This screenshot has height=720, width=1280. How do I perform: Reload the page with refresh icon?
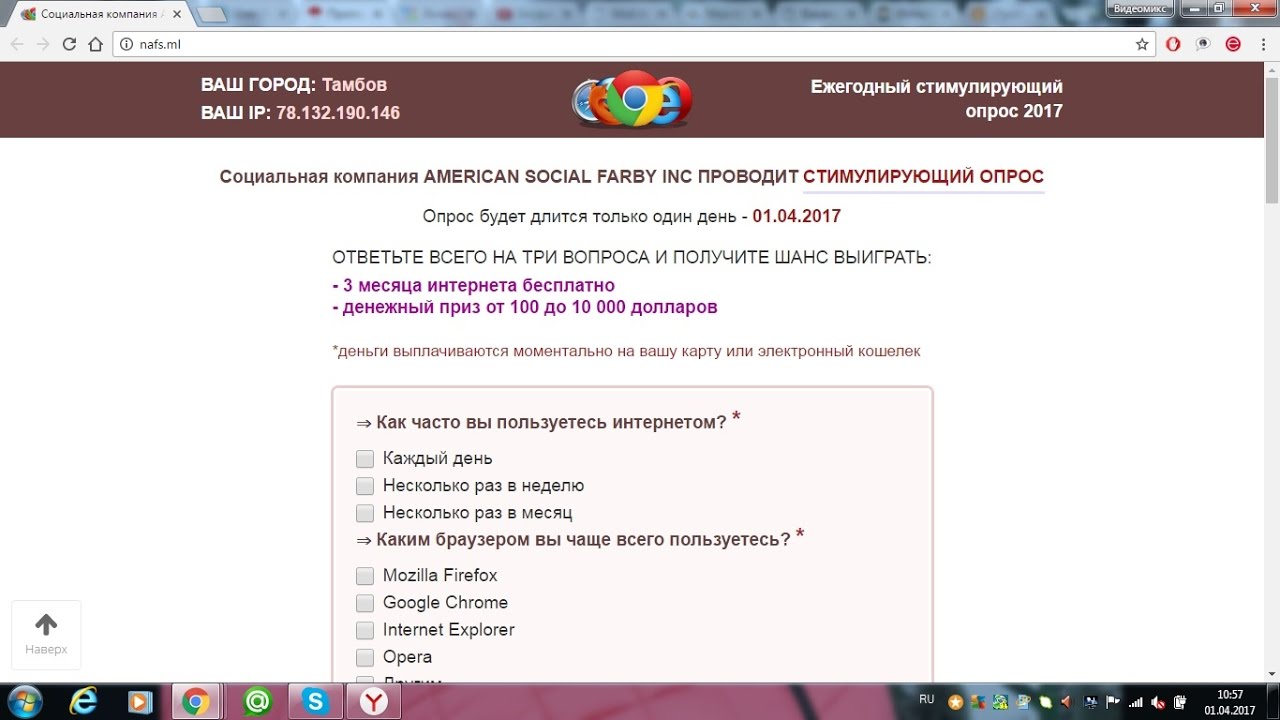click(x=69, y=44)
